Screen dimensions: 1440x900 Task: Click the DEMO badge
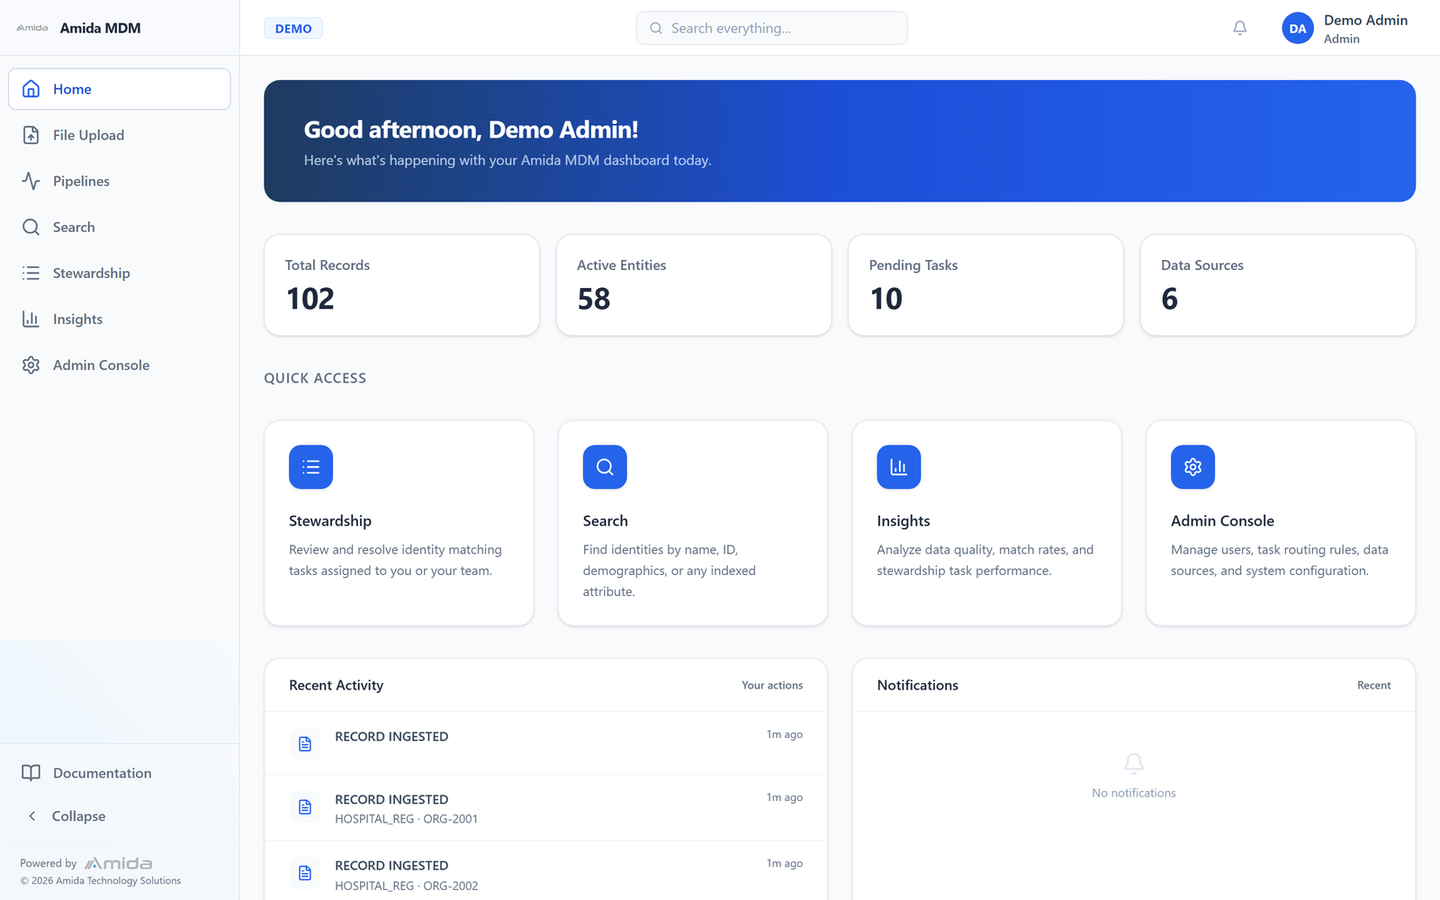click(x=293, y=28)
